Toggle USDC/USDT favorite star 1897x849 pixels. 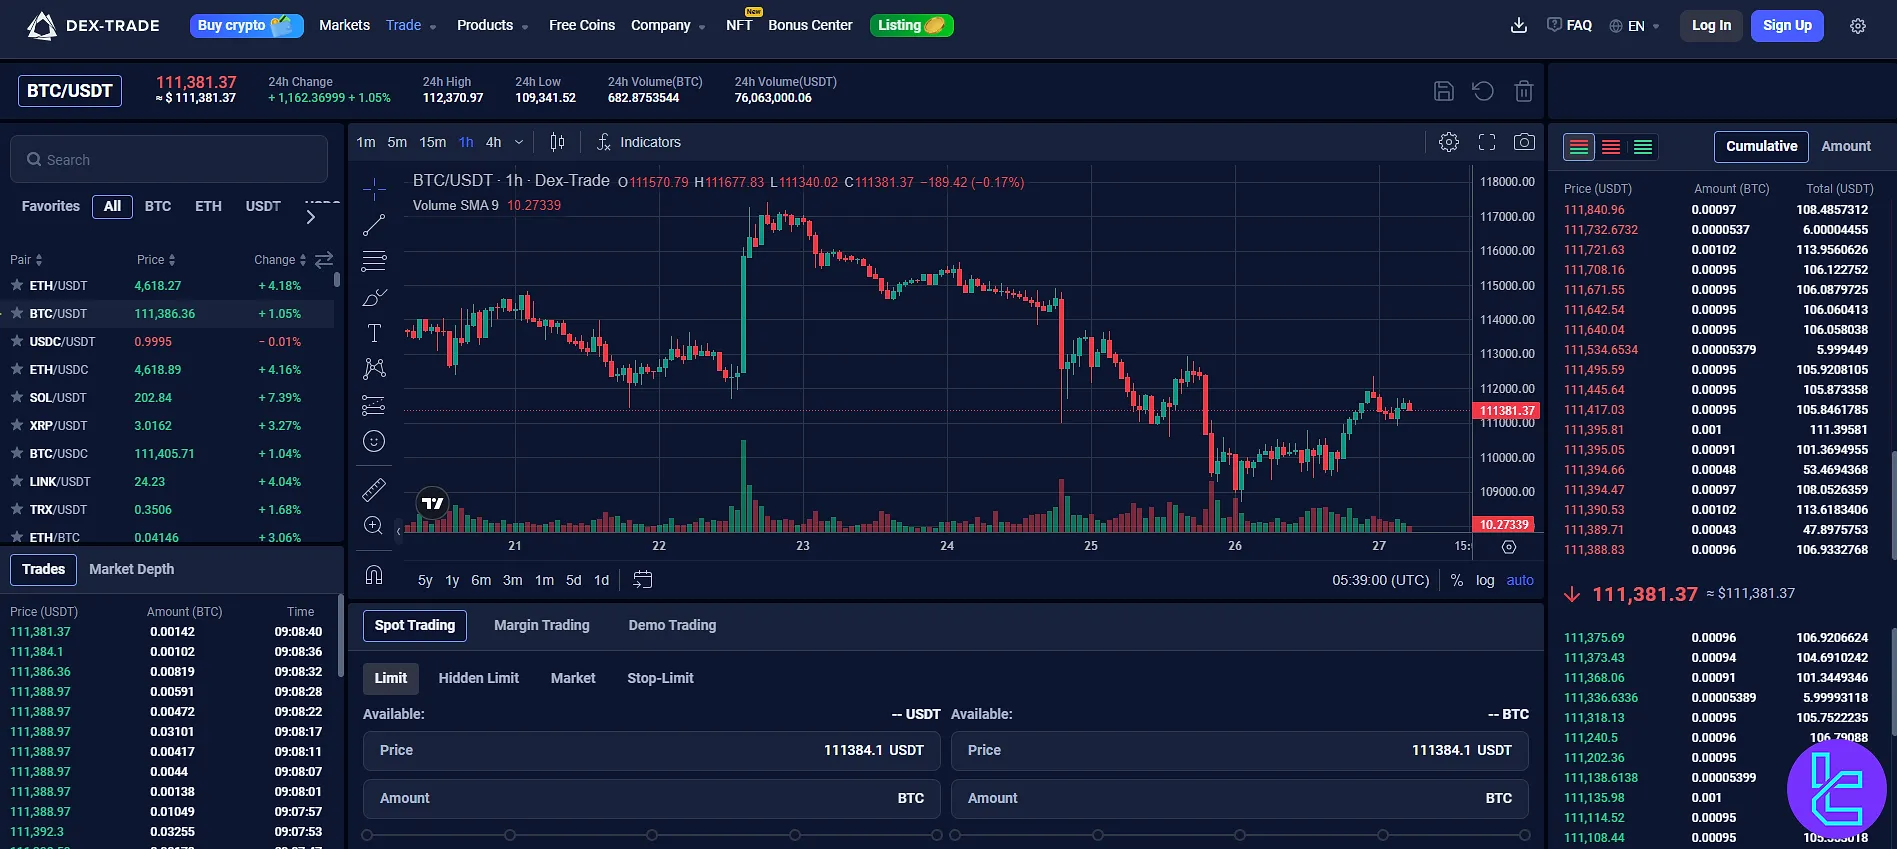click(x=17, y=341)
